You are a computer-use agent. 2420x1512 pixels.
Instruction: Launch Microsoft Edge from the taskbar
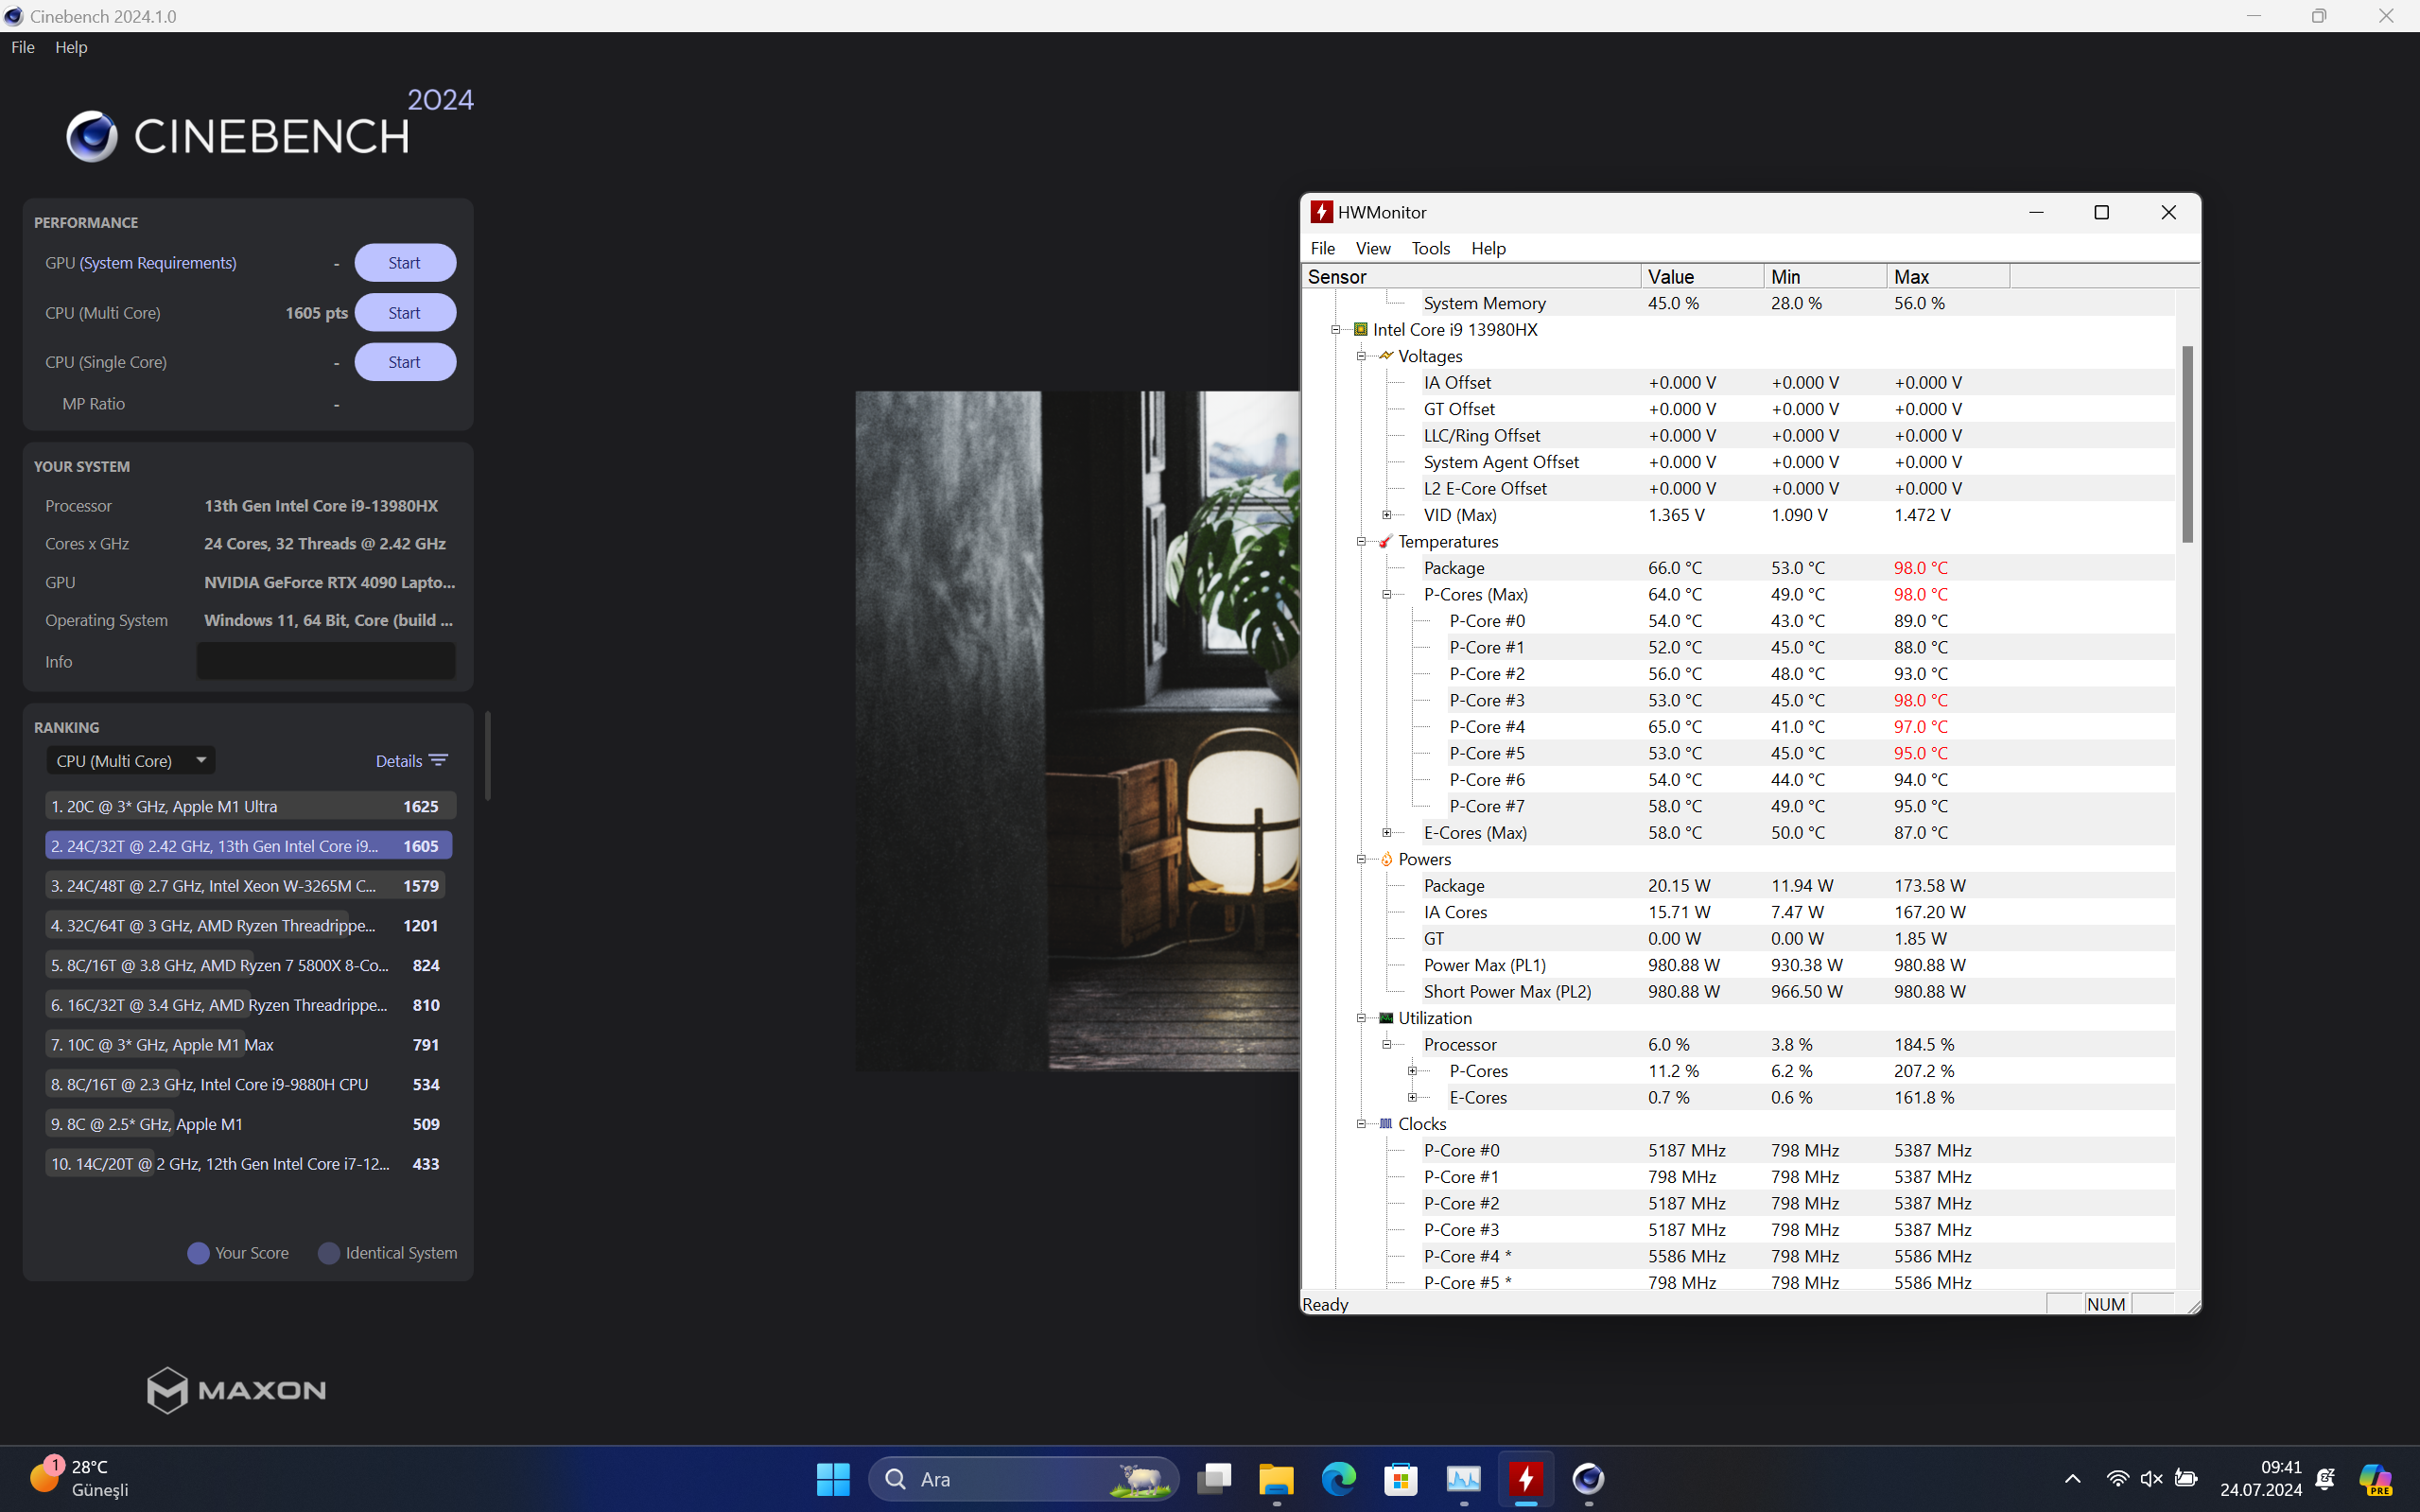(1338, 1478)
